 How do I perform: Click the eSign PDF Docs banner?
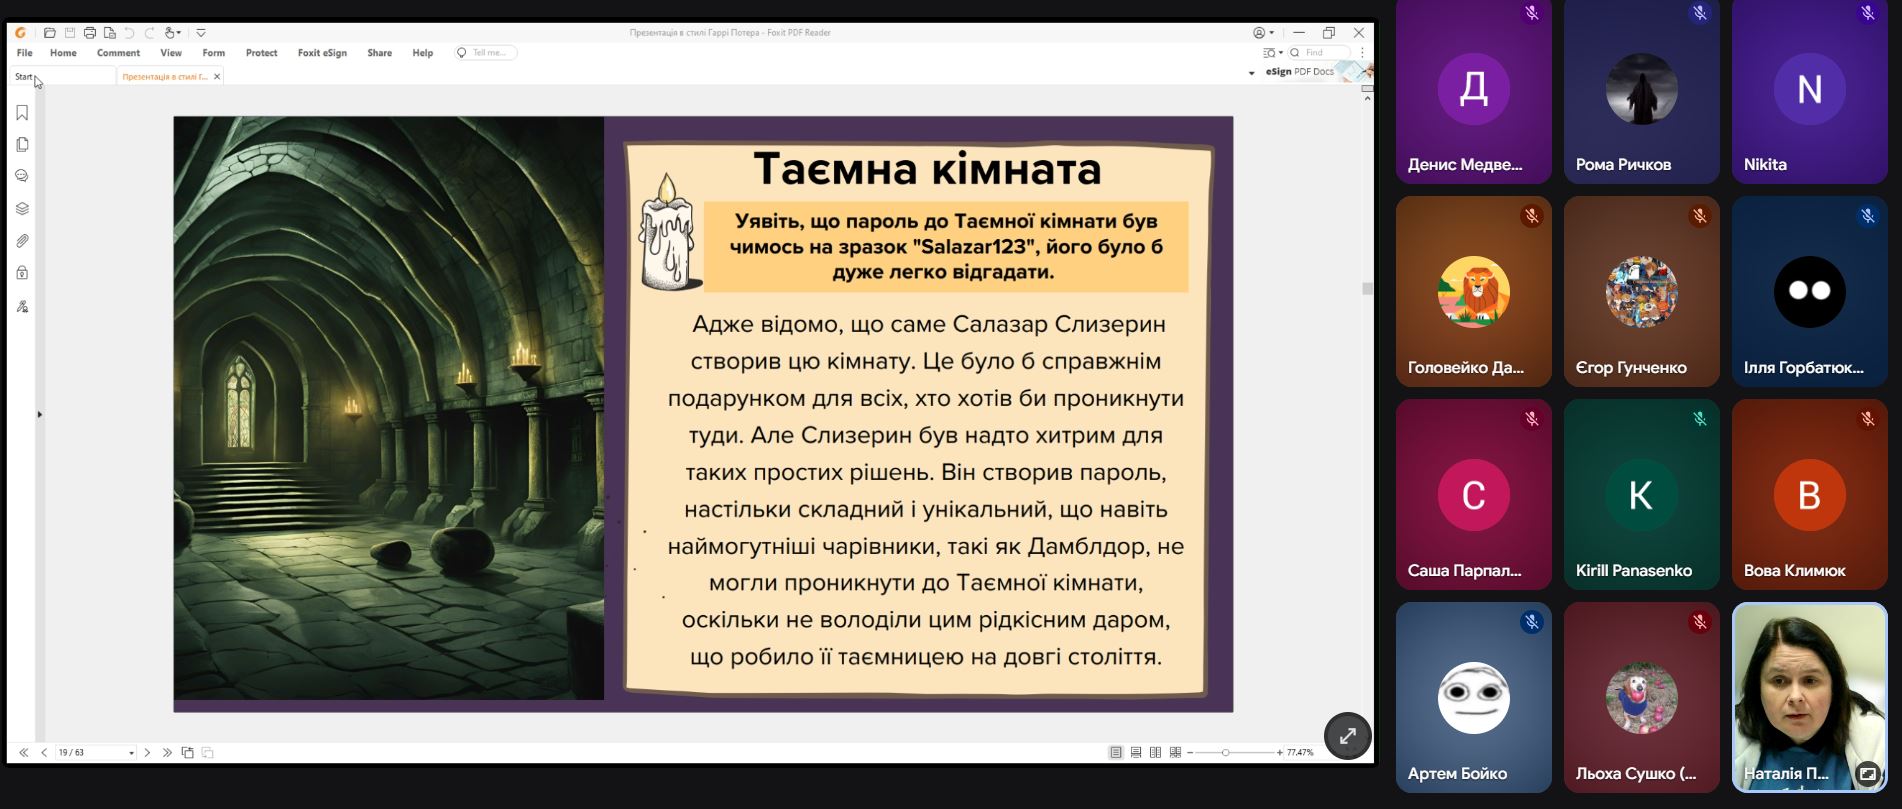coord(1299,72)
